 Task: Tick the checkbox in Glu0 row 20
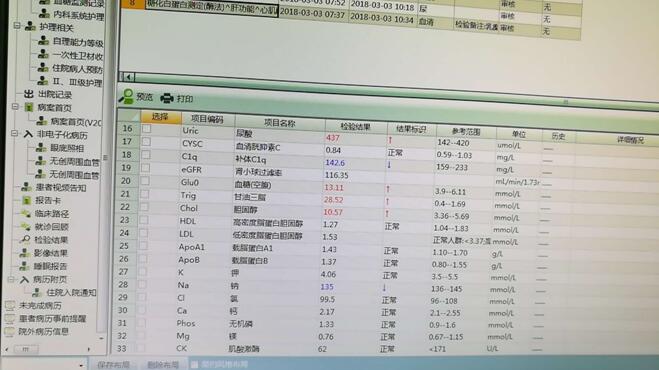(145, 181)
